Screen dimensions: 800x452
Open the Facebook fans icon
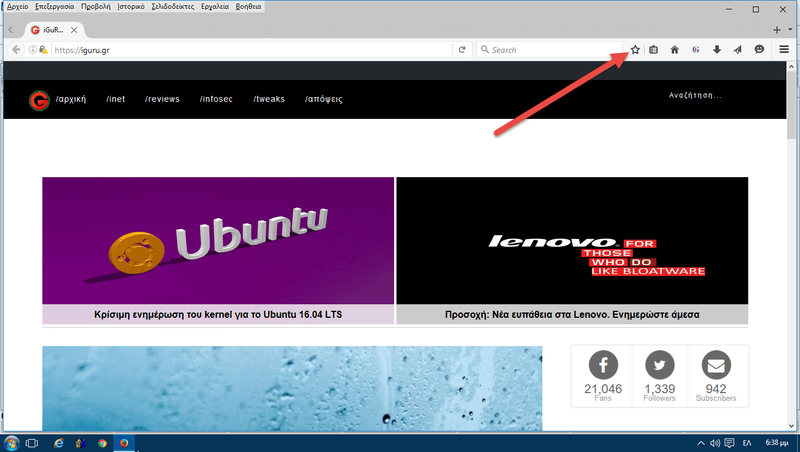[x=603, y=365]
